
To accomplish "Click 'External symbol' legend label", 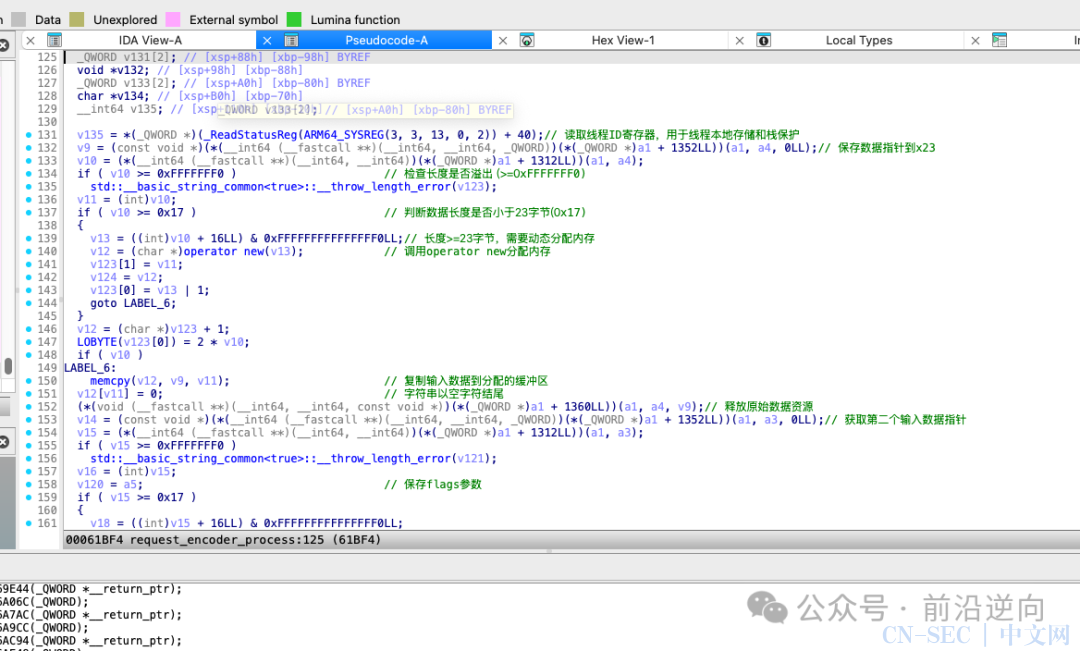I will point(233,20).
